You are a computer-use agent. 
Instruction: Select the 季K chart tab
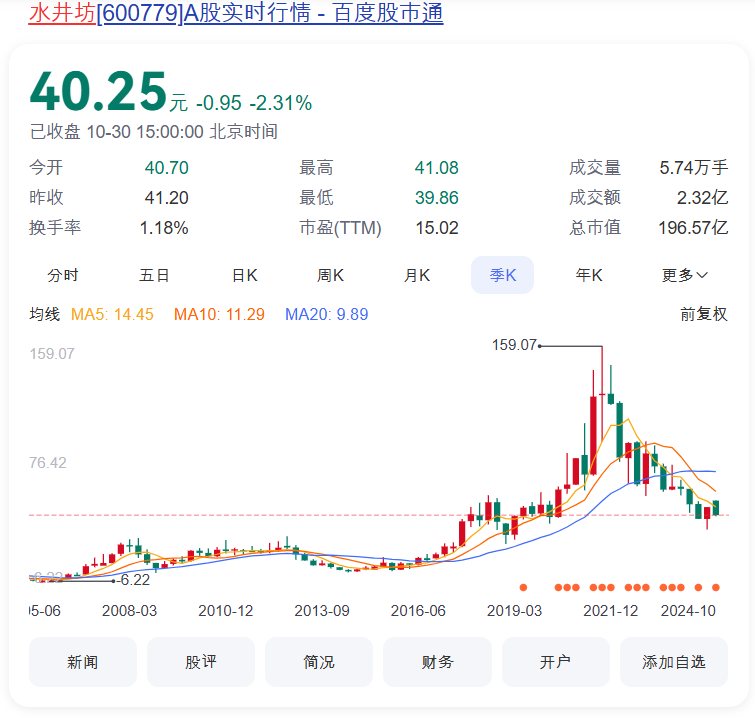click(x=502, y=275)
